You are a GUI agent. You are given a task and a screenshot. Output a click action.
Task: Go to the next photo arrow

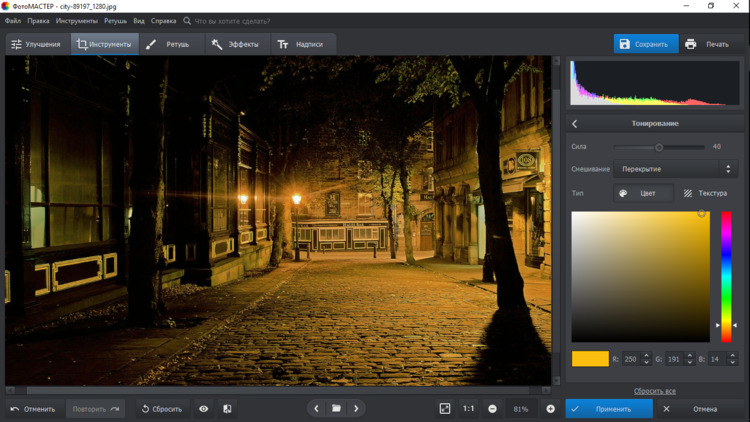356,409
